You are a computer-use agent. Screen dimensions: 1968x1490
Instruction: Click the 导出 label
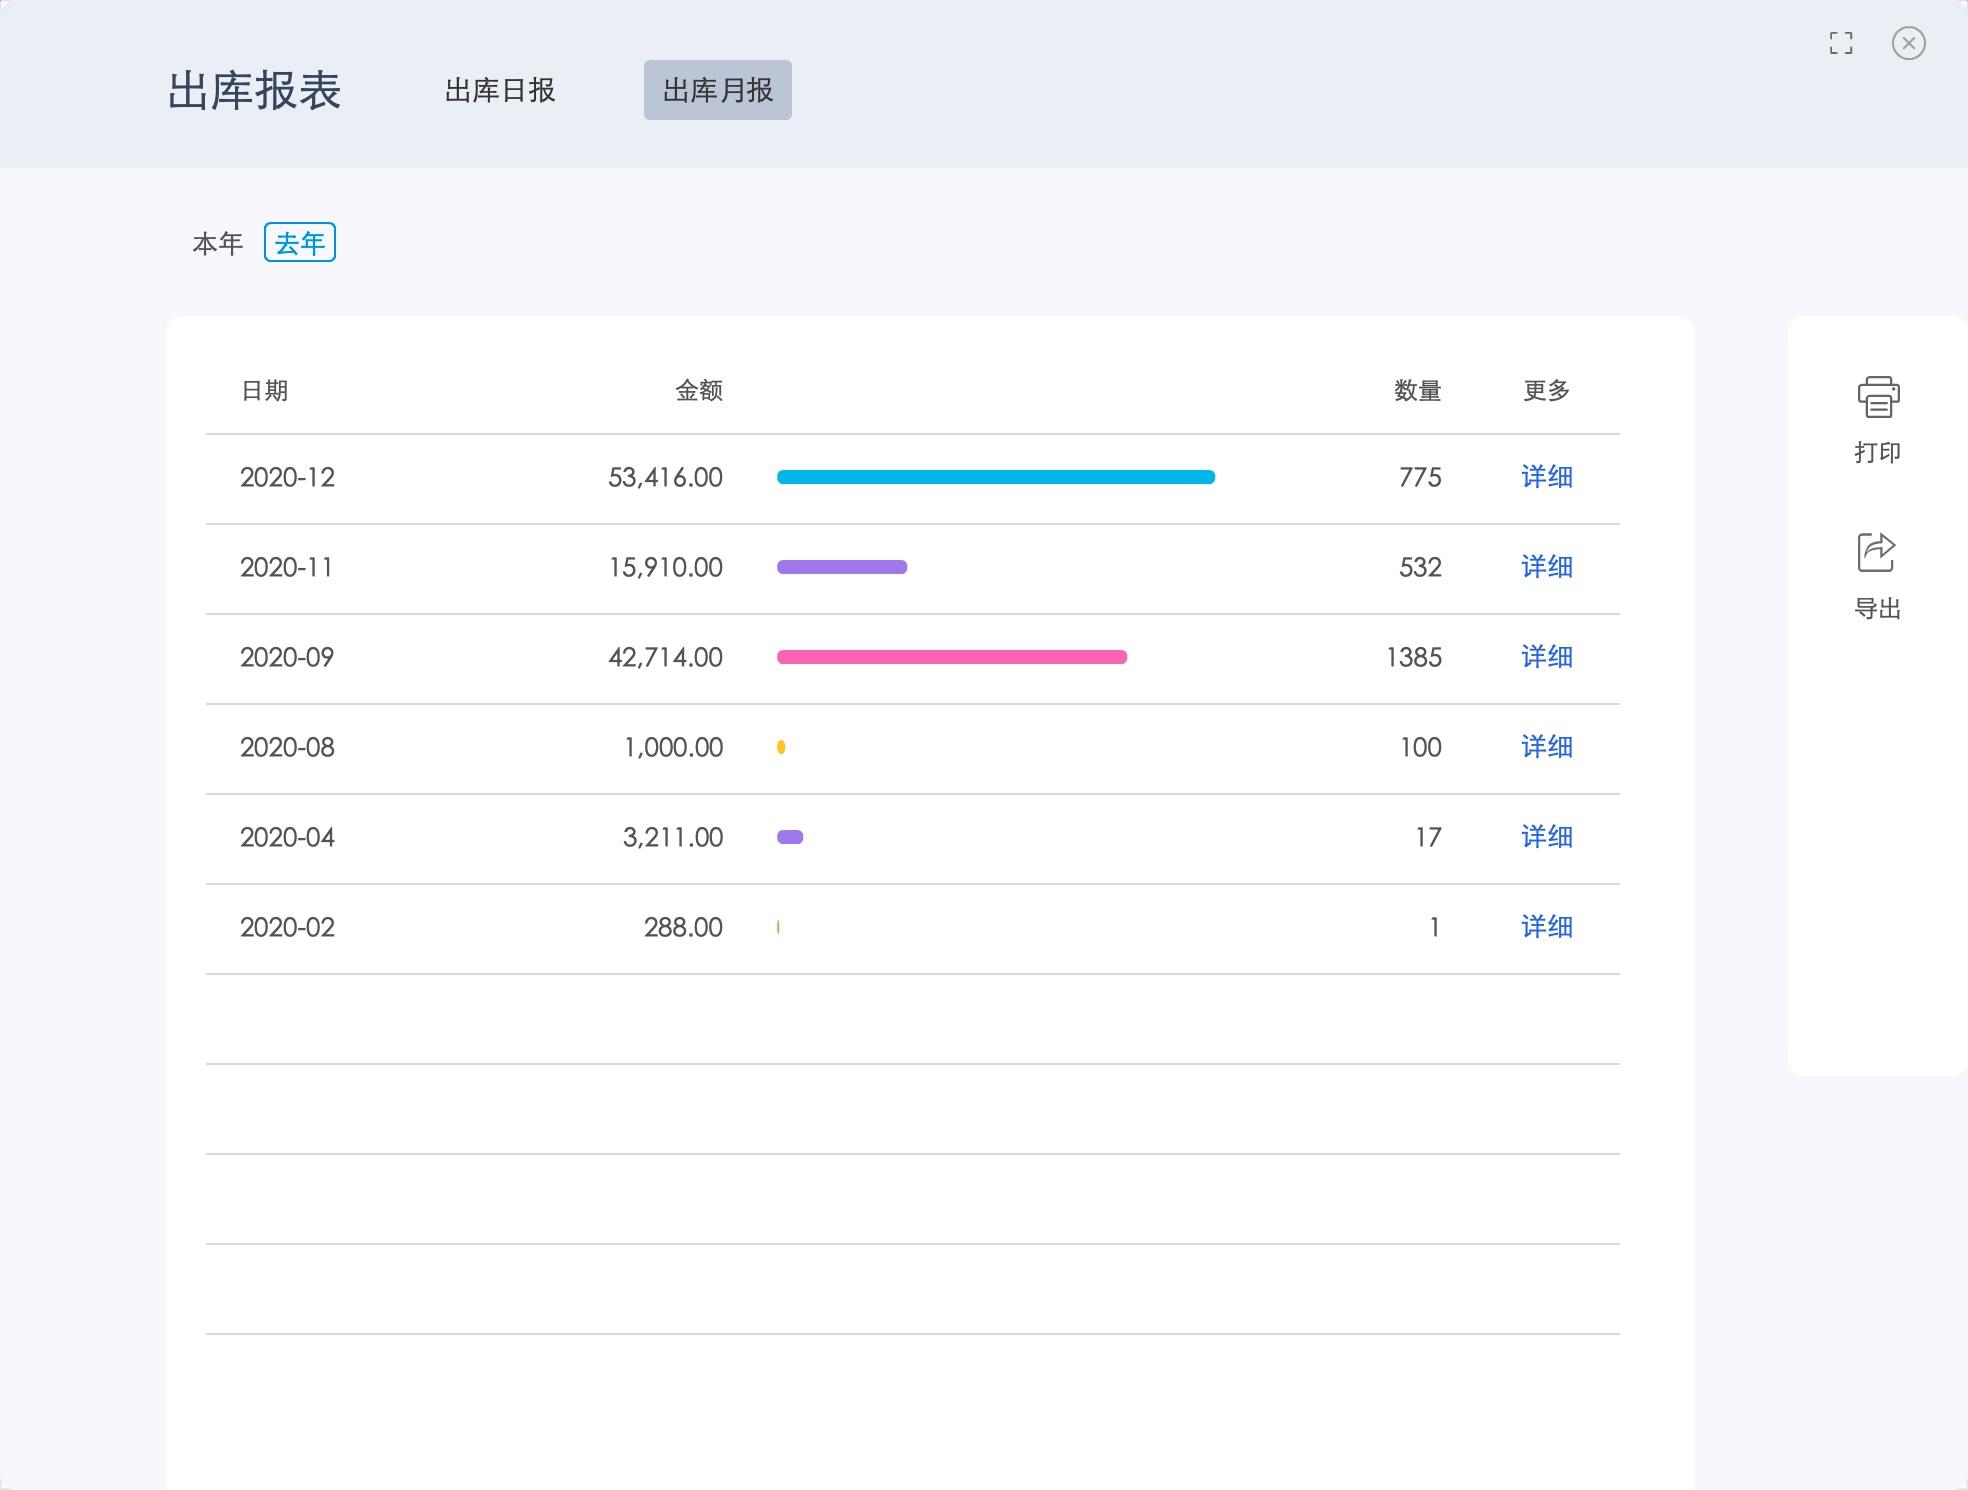tap(1877, 608)
